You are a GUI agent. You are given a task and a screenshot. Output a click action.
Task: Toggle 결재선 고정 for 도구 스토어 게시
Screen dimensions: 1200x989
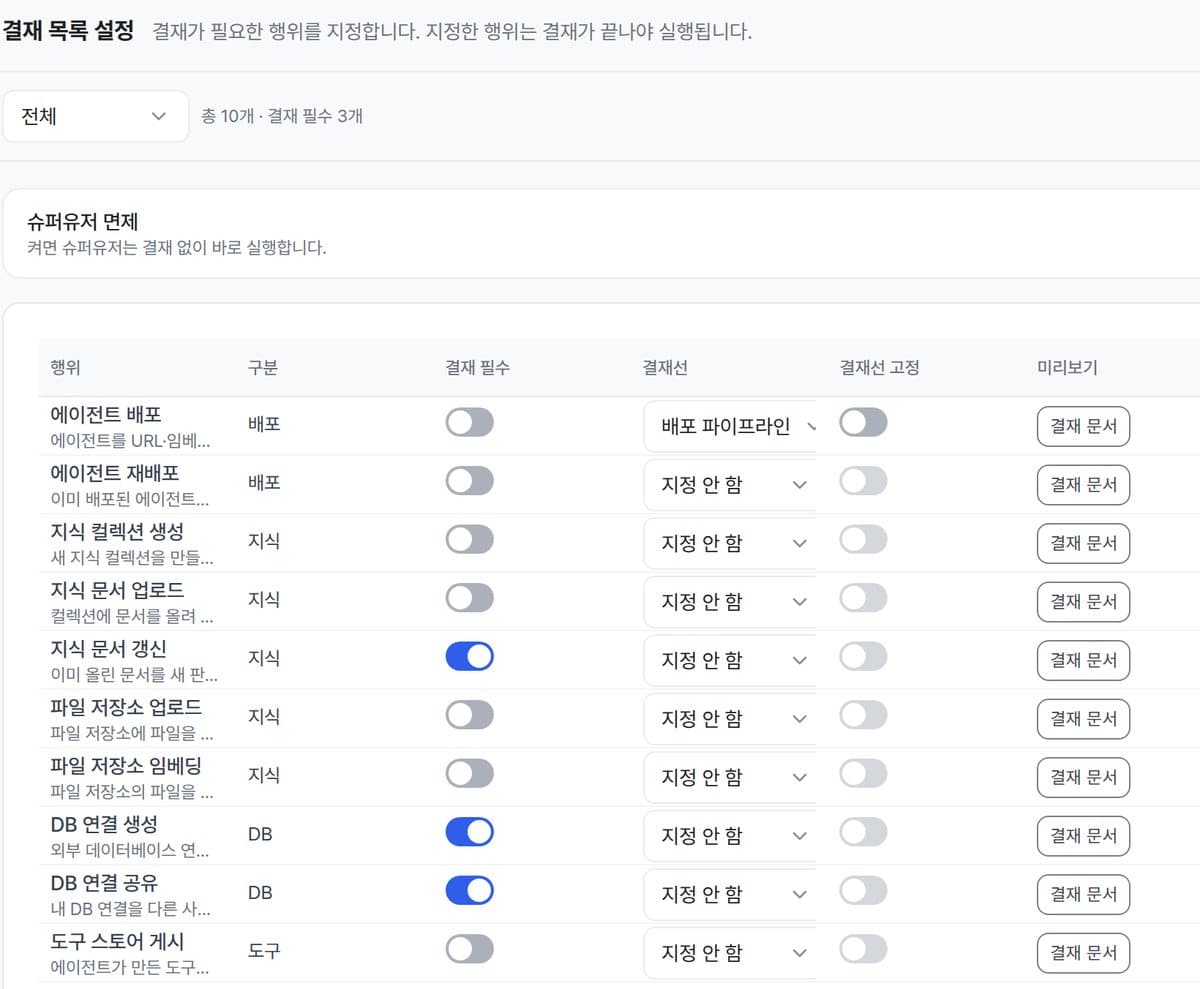[x=863, y=949]
